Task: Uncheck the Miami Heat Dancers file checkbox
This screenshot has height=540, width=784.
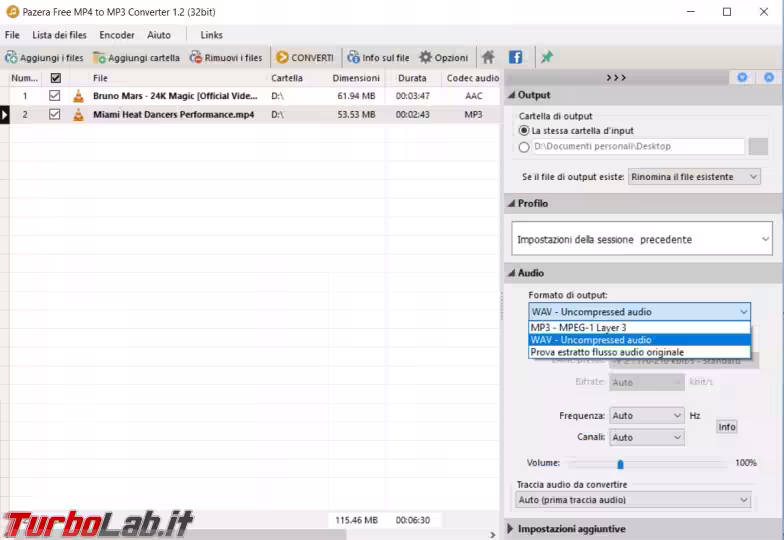Action: pyautogui.click(x=54, y=114)
